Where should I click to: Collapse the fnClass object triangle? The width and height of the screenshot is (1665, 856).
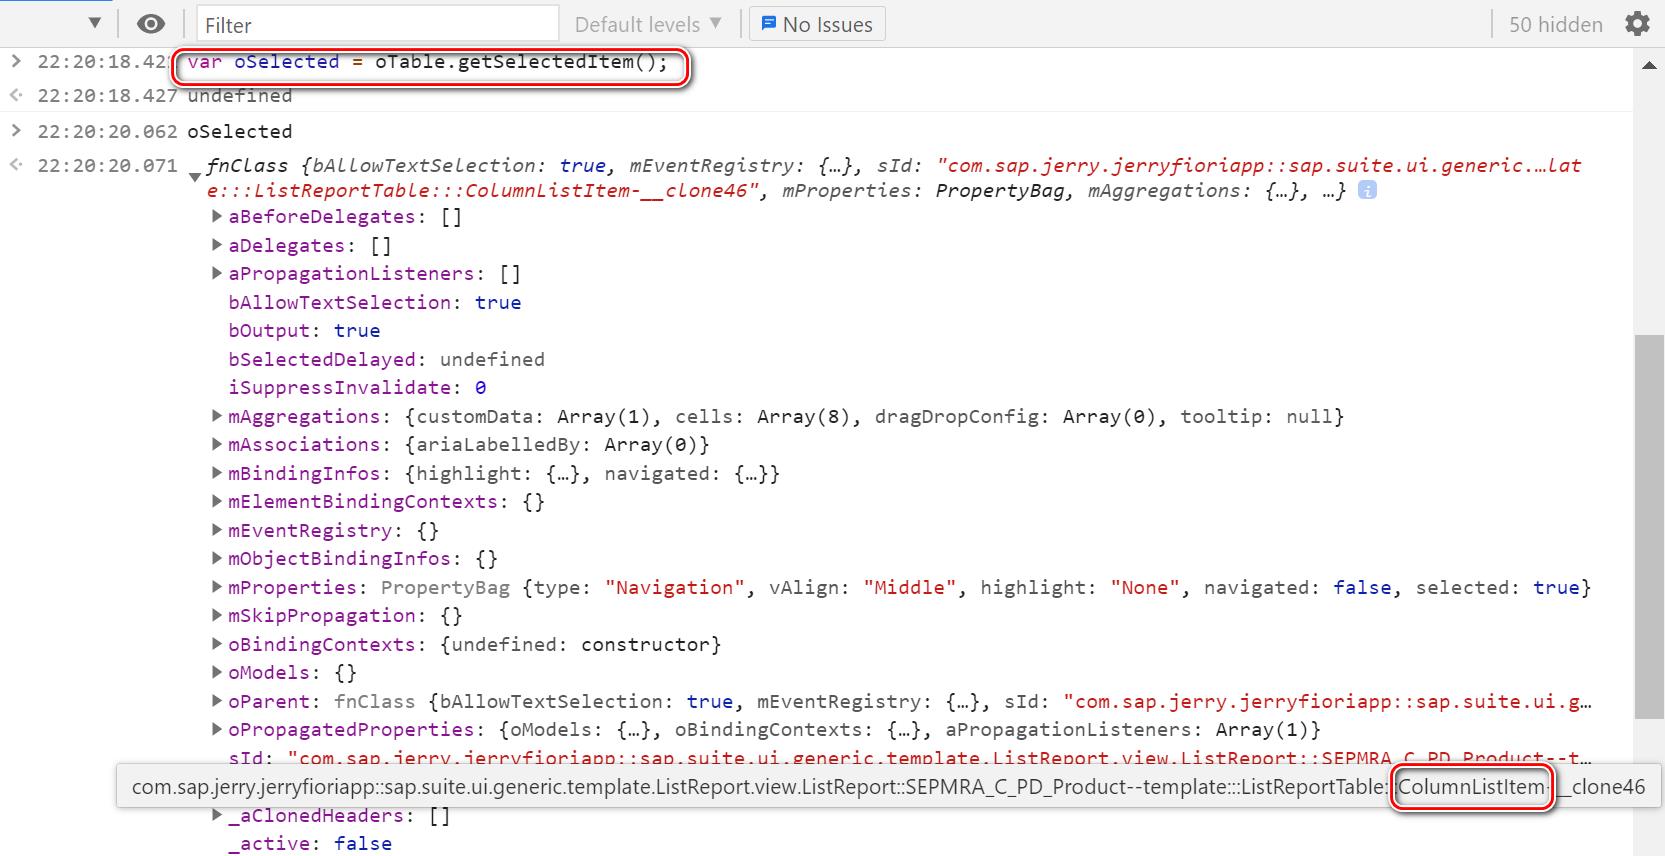click(x=195, y=177)
